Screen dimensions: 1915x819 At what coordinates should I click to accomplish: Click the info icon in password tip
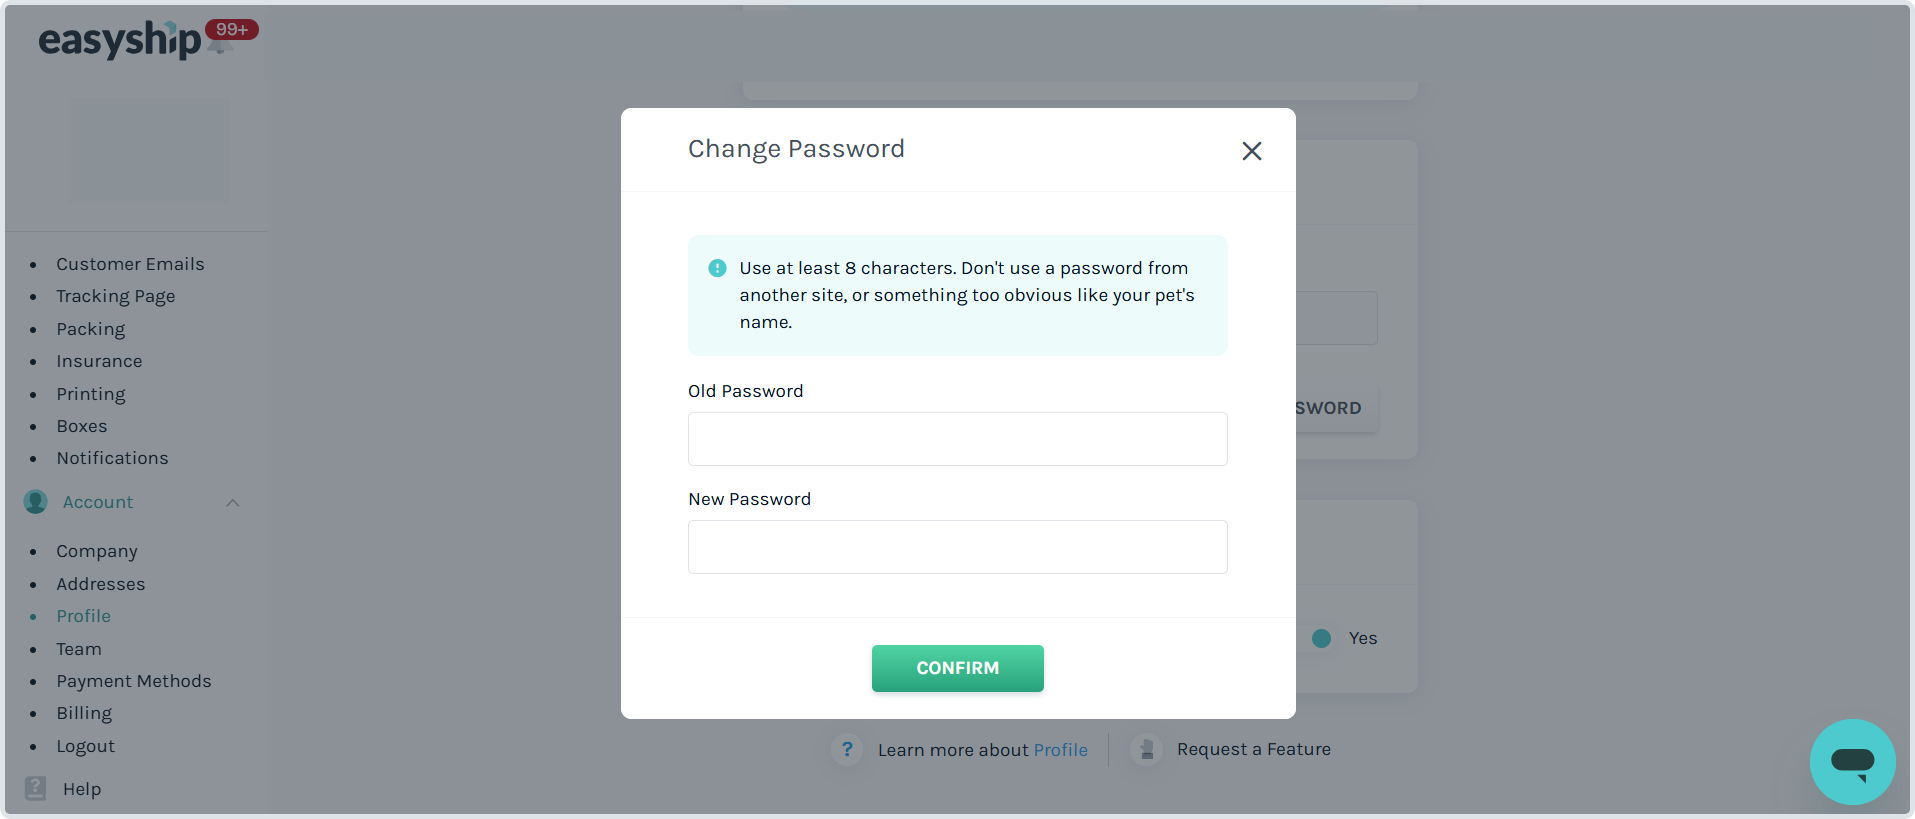pos(717,268)
